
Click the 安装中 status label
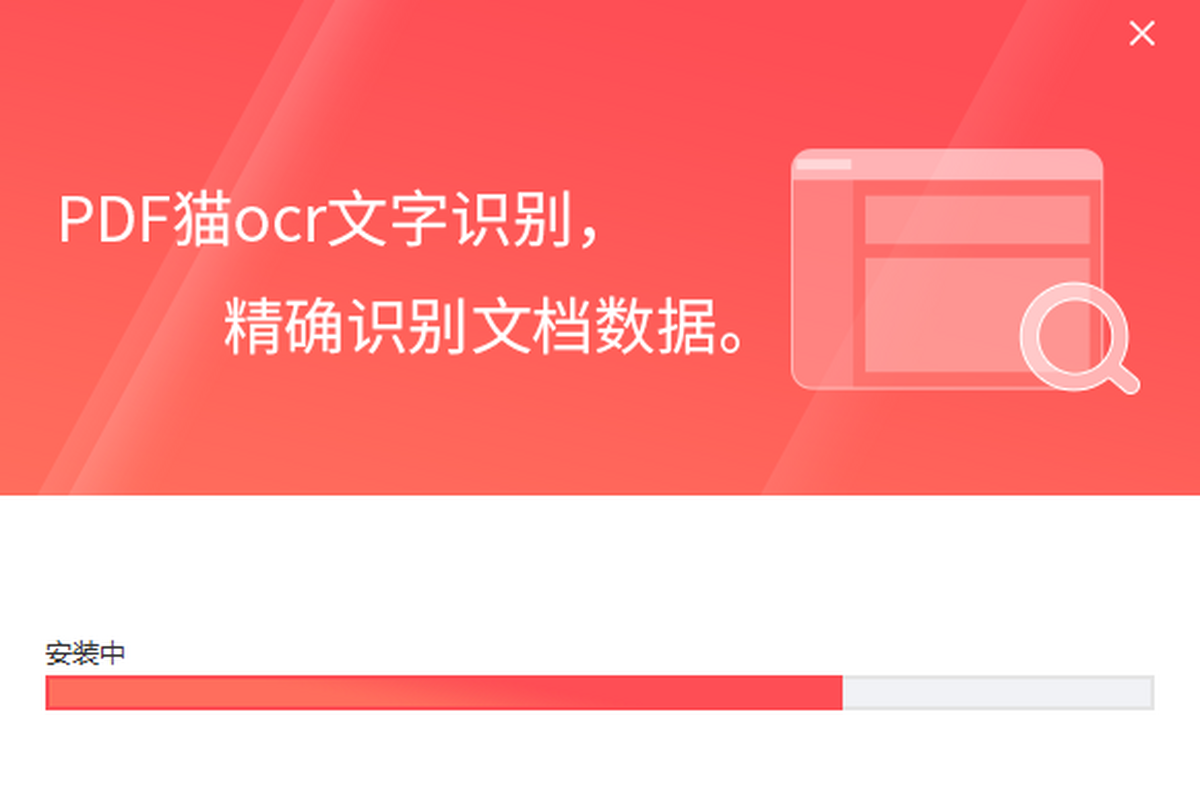[x=86, y=654]
